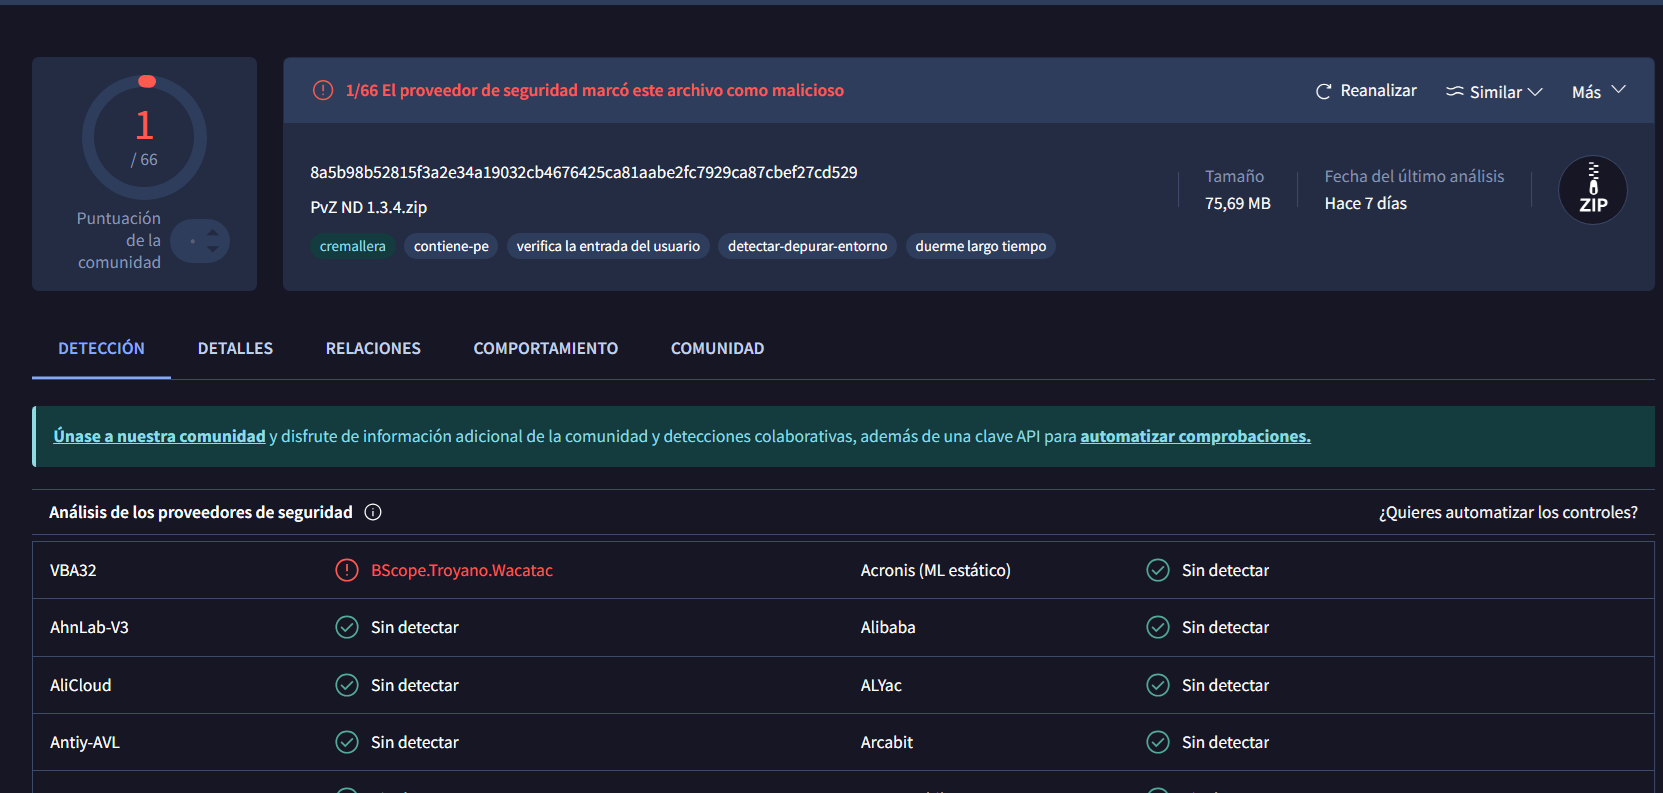1663x793 pixels.
Task: Click the ZIP file type icon
Action: point(1592,190)
